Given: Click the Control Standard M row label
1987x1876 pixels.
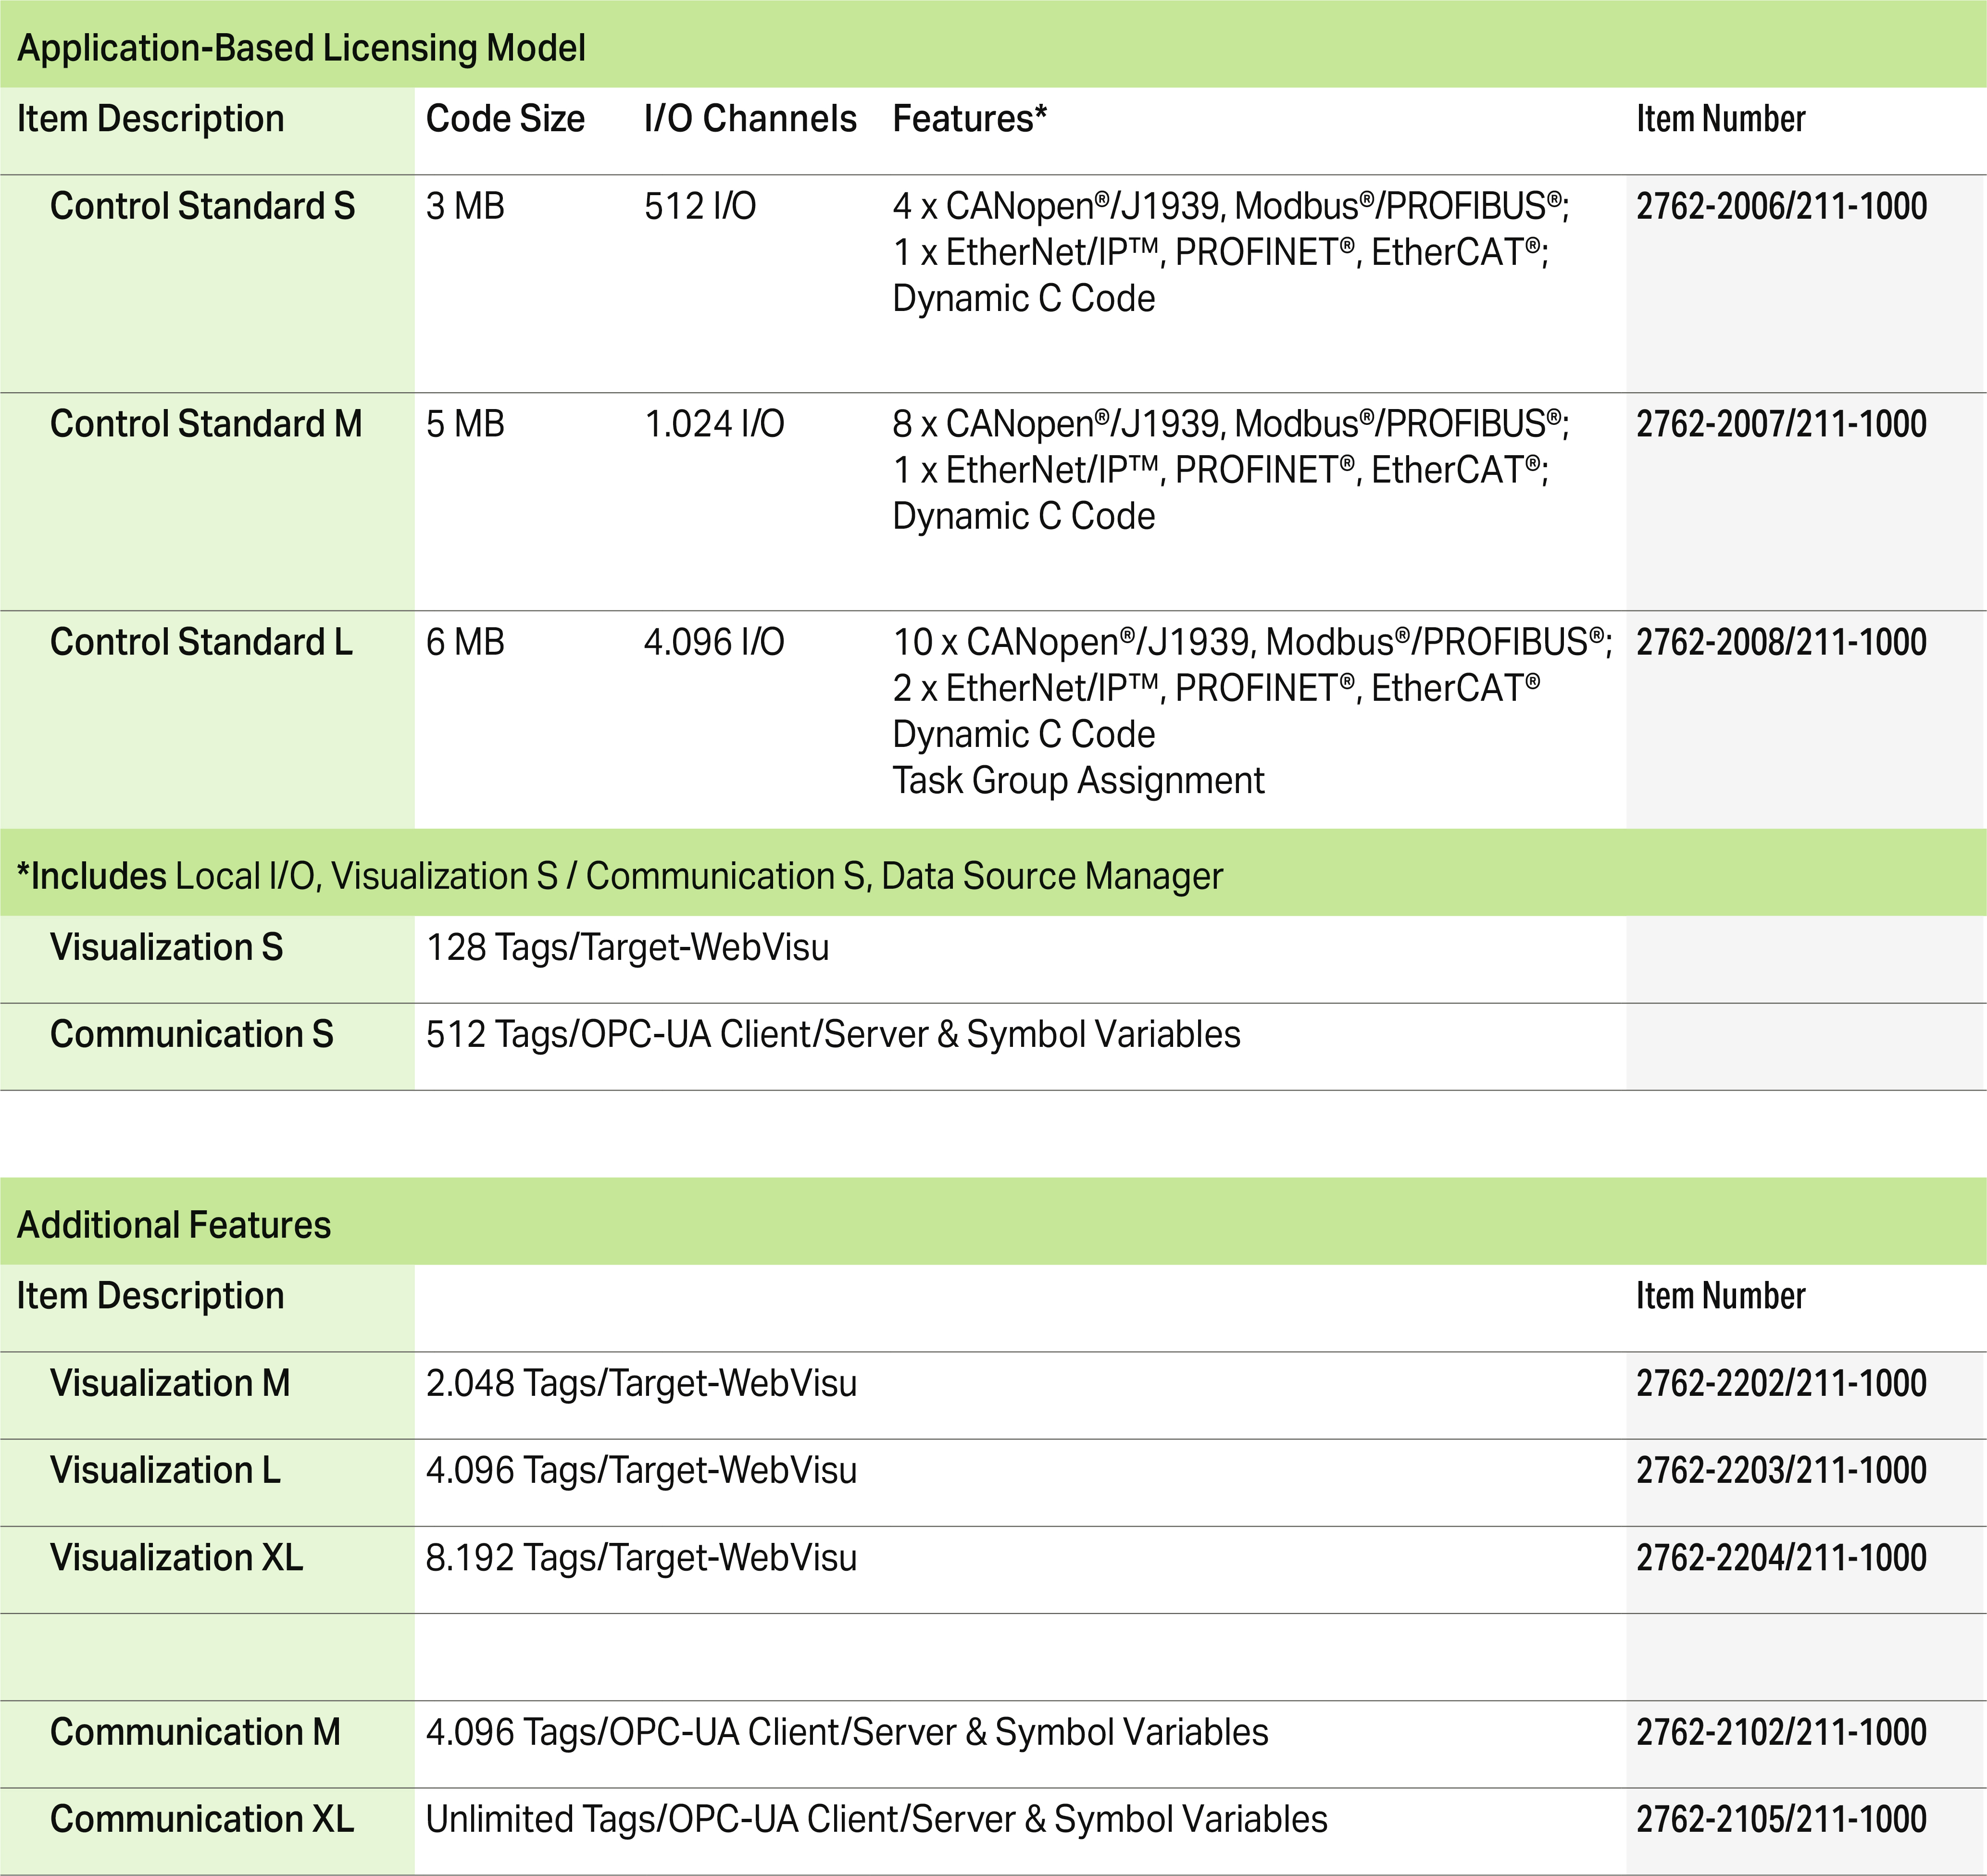Looking at the screenshot, I should 206,424.
